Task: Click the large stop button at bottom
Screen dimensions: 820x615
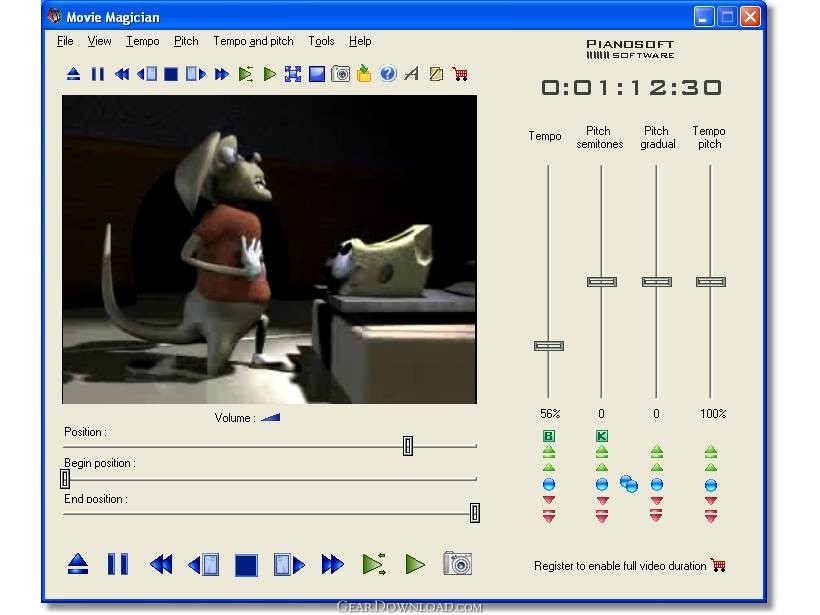Action: (246, 565)
